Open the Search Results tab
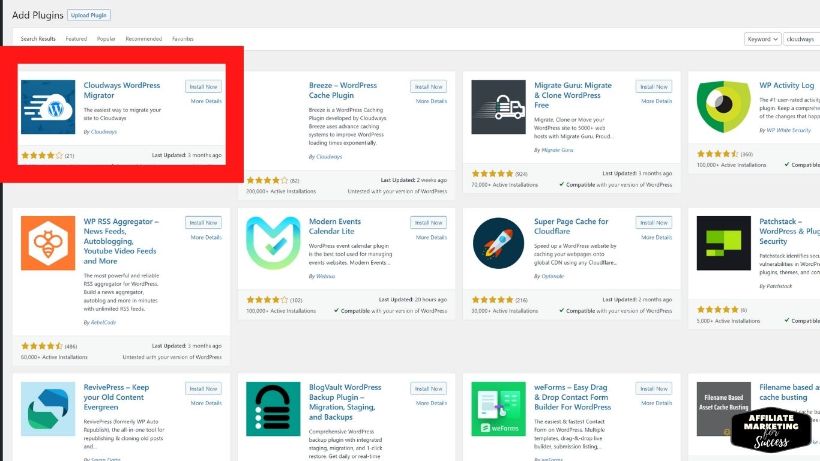The height and width of the screenshot is (461, 820). click(38, 39)
